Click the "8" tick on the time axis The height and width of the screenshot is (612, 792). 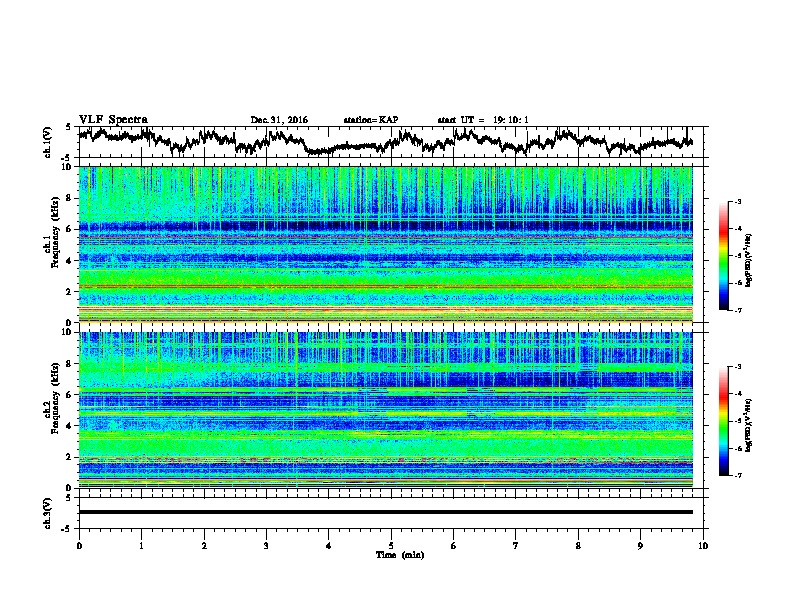(x=578, y=546)
